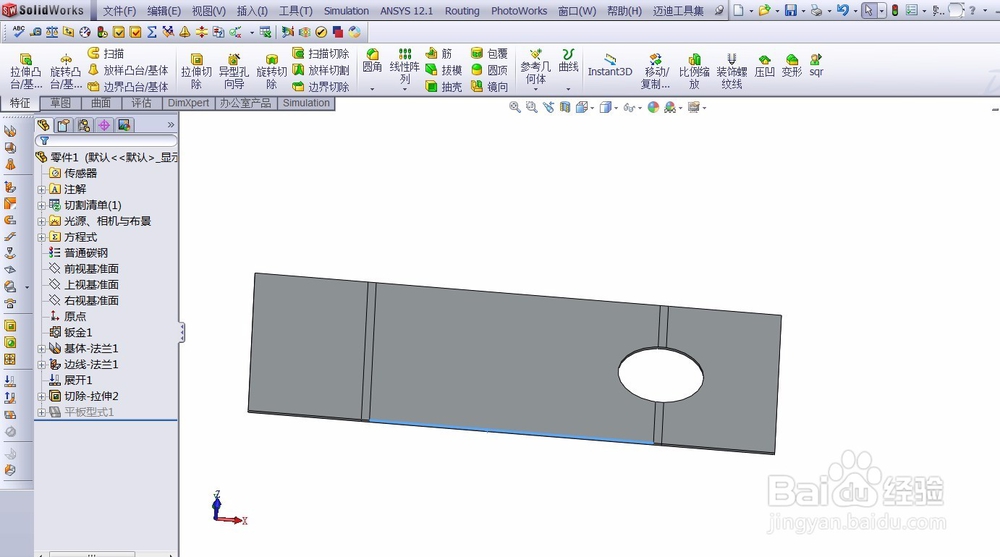
Task: Switch to the 曲面 tab
Action: (101, 103)
